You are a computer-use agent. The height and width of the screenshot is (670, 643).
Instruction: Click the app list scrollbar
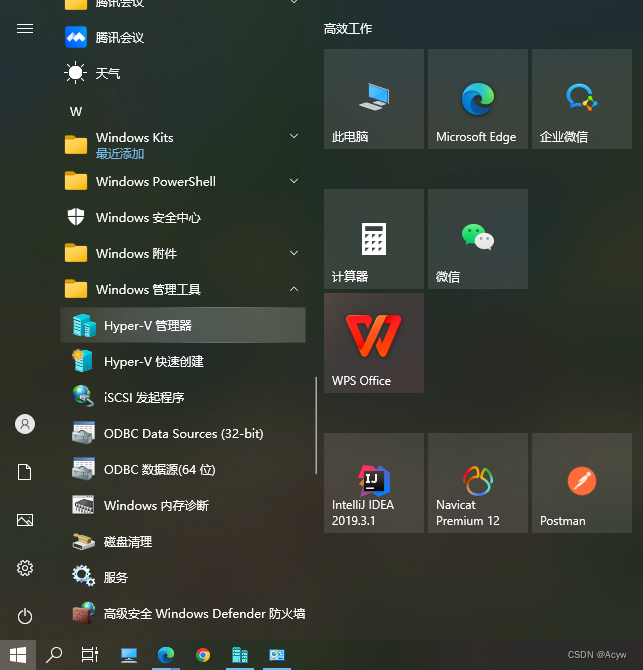pyautogui.click(x=316, y=425)
